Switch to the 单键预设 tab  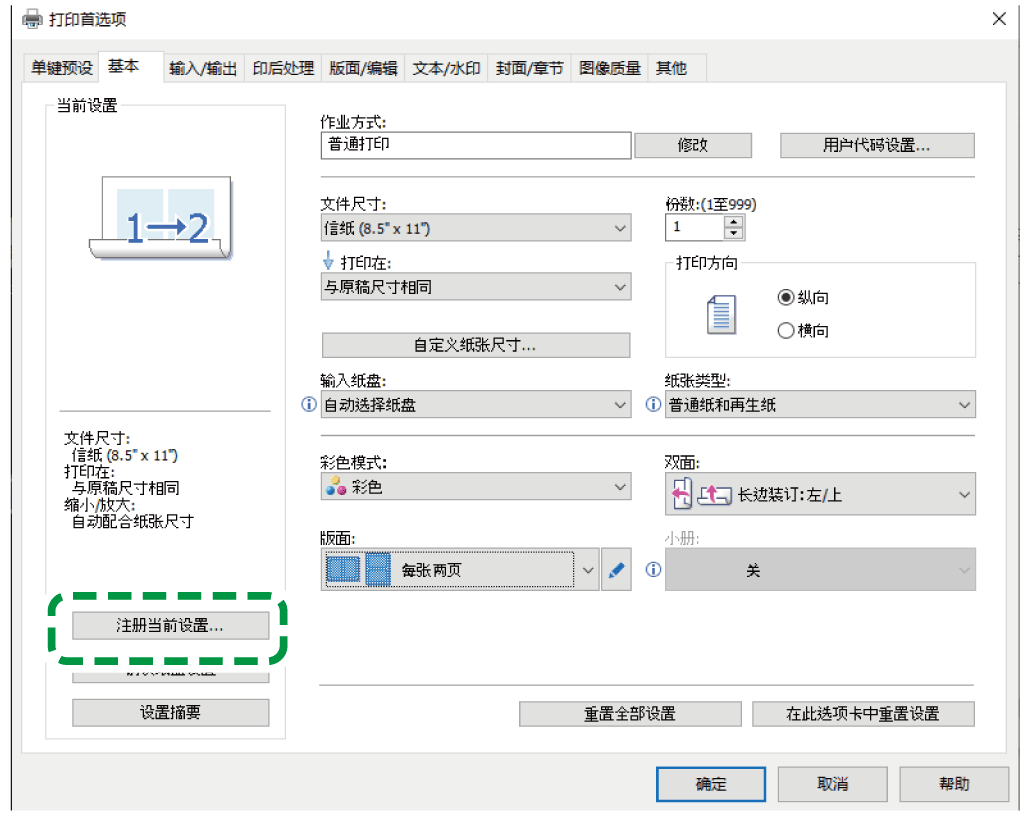61,68
